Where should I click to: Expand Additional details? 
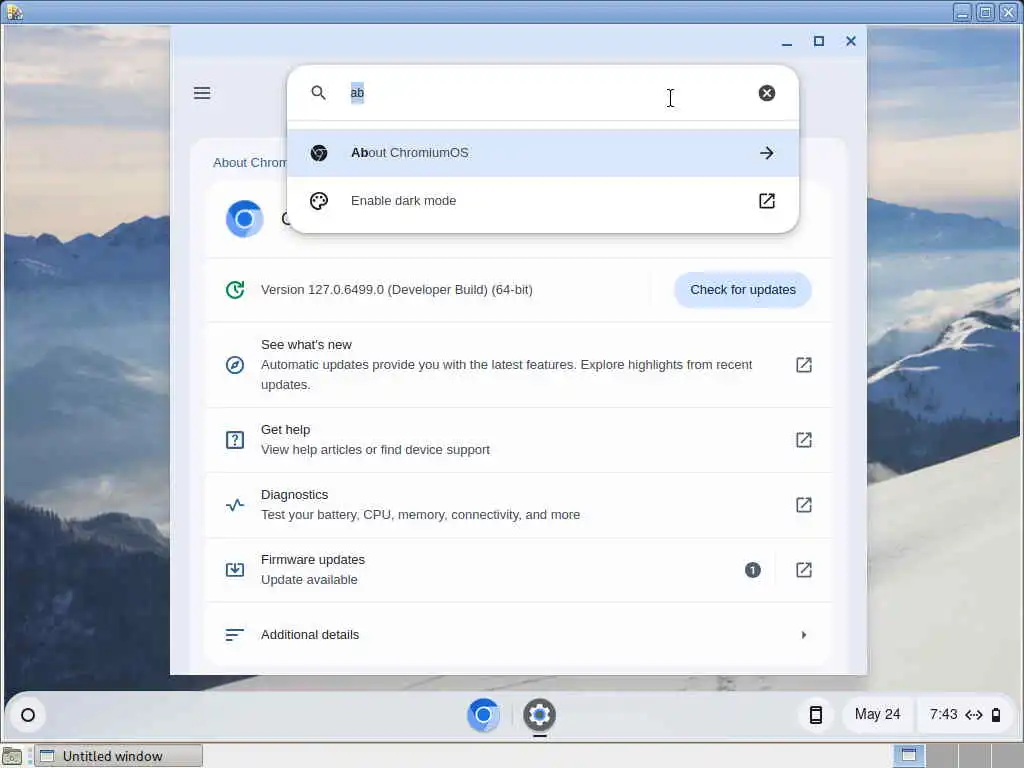pos(519,635)
